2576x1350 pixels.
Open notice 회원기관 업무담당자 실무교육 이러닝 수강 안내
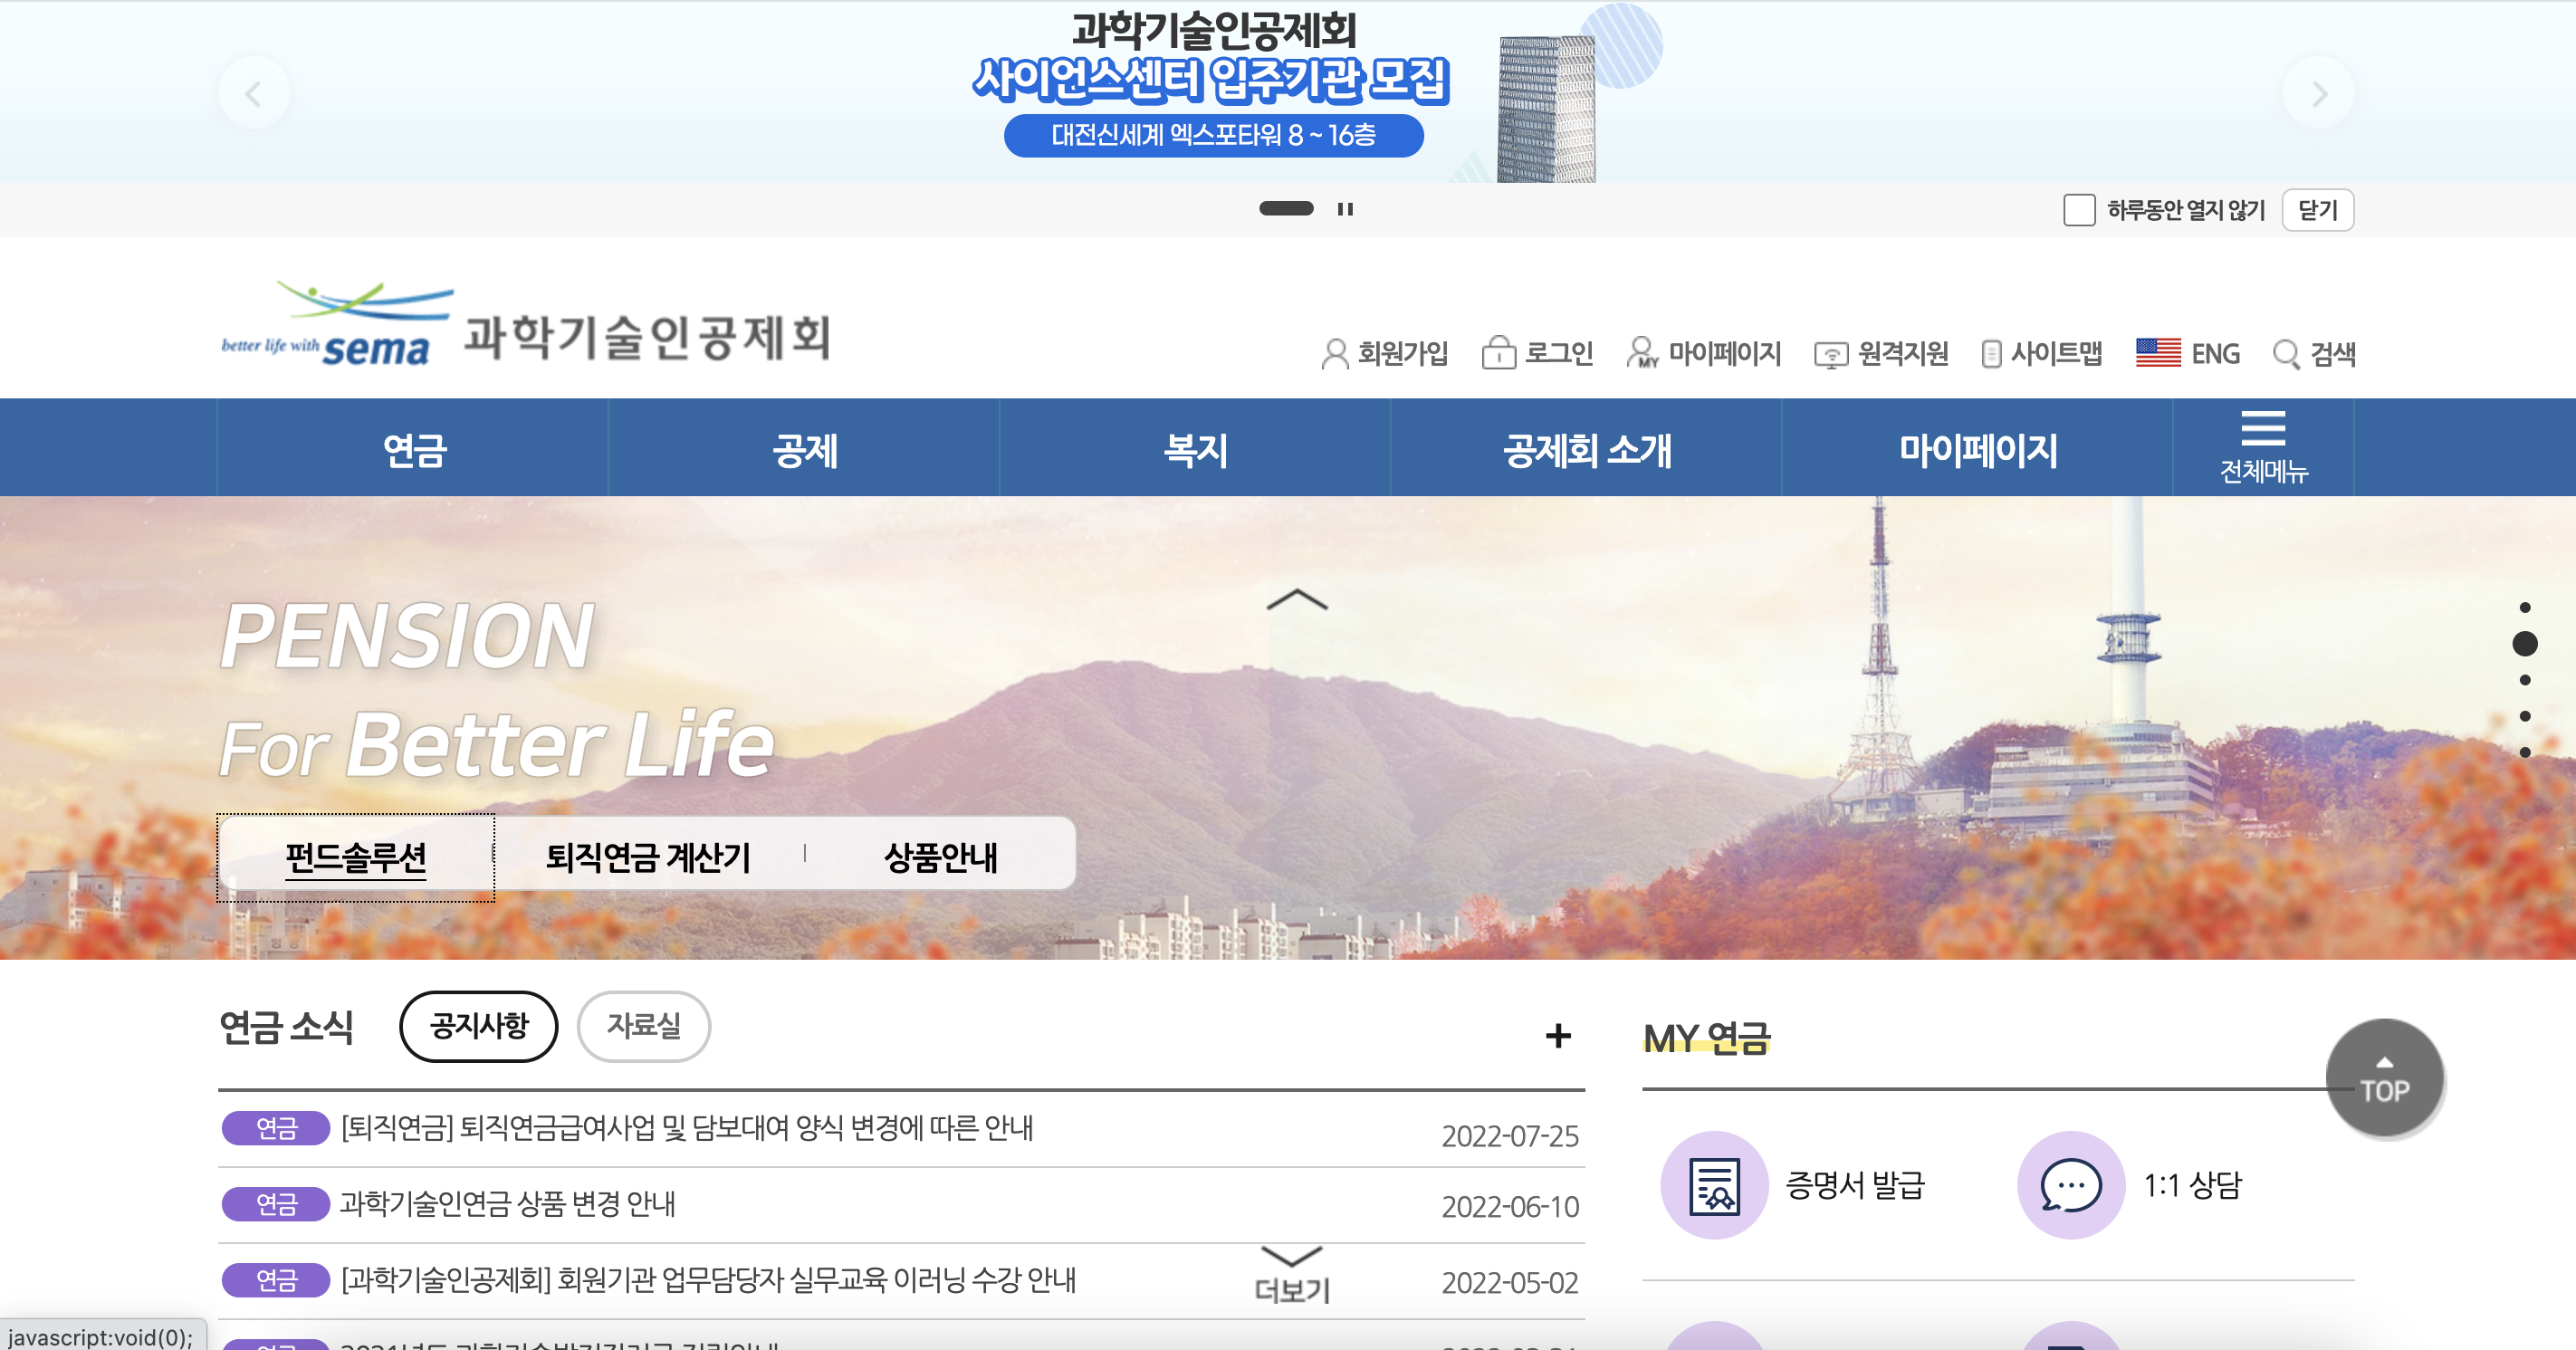tap(708, 1280)
